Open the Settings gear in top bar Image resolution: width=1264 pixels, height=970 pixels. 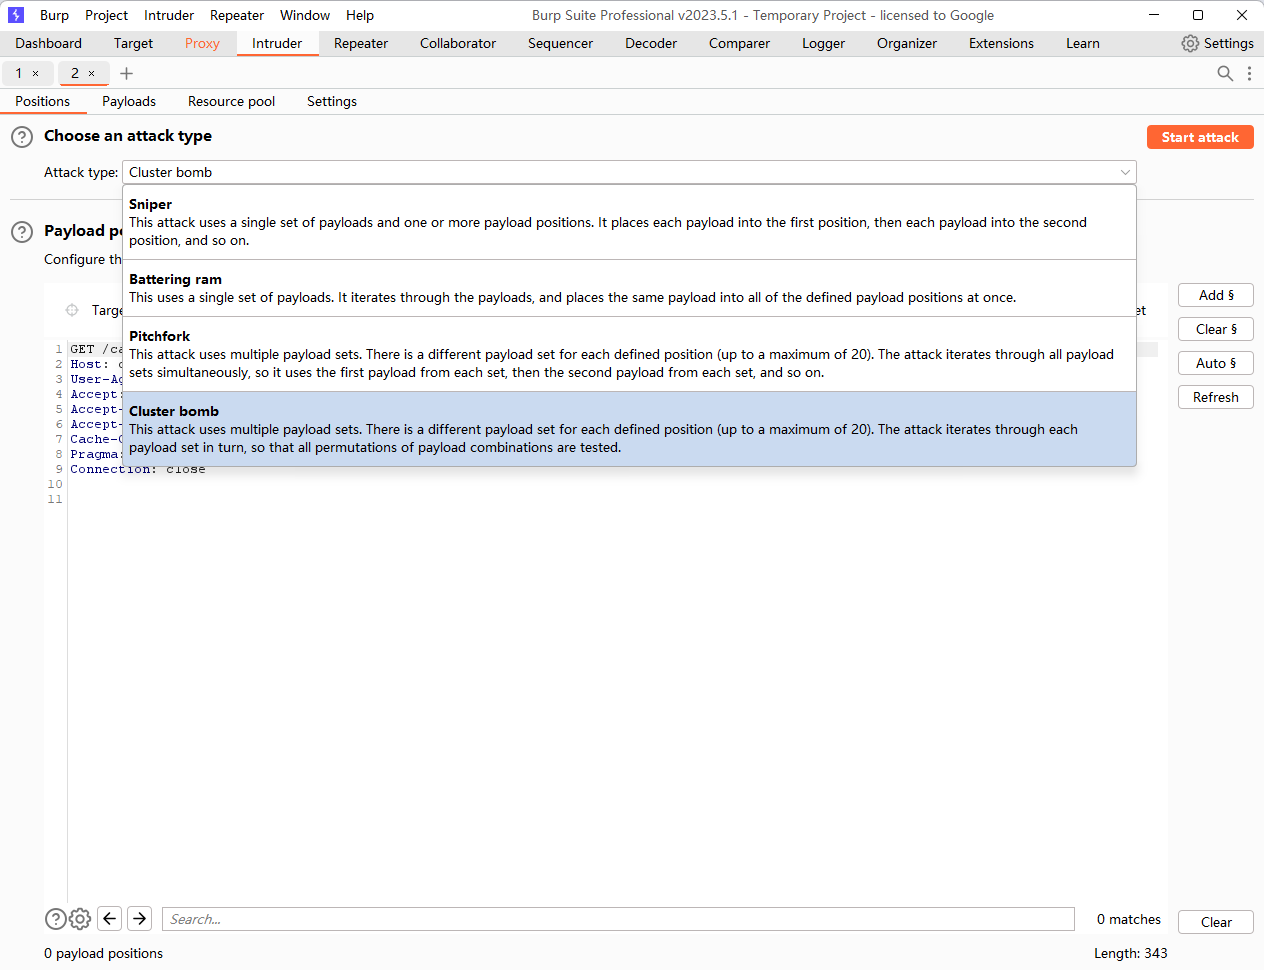(x=1217, y=43)
